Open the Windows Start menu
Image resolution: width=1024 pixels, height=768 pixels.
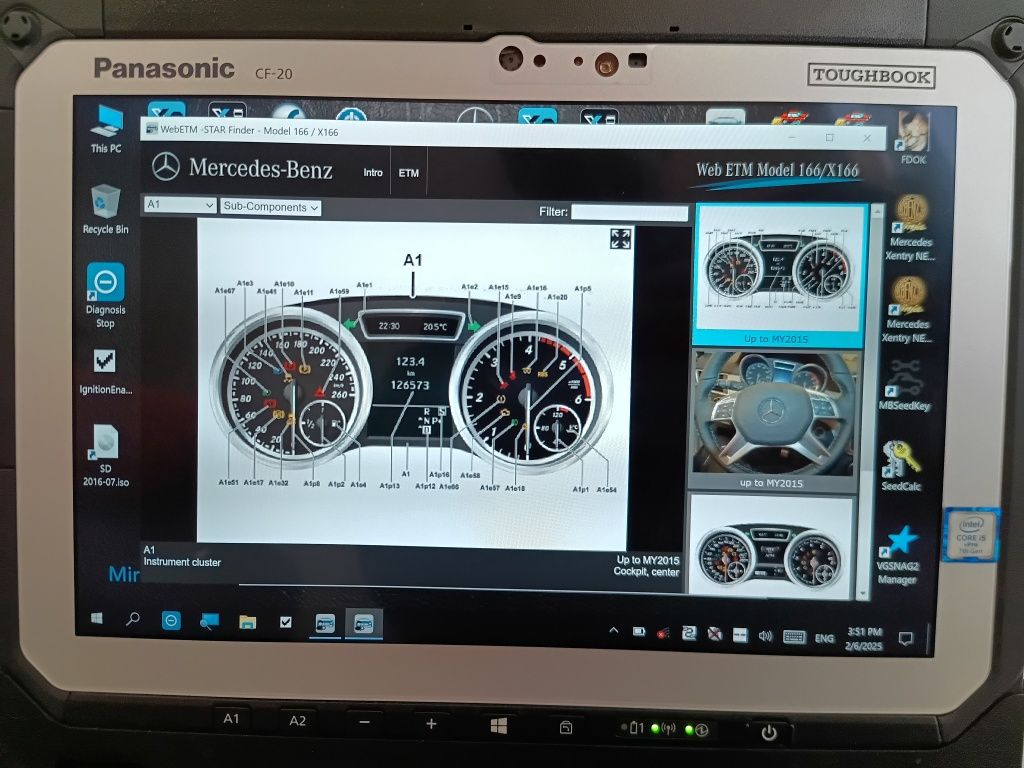tap(97, 618)
